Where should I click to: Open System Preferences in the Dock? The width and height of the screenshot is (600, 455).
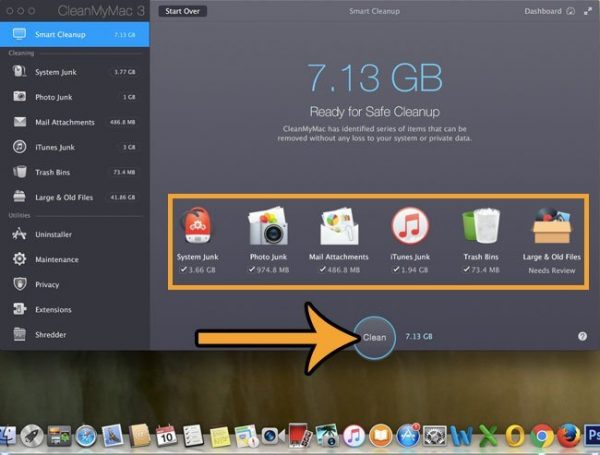click(x=435, y=436)
